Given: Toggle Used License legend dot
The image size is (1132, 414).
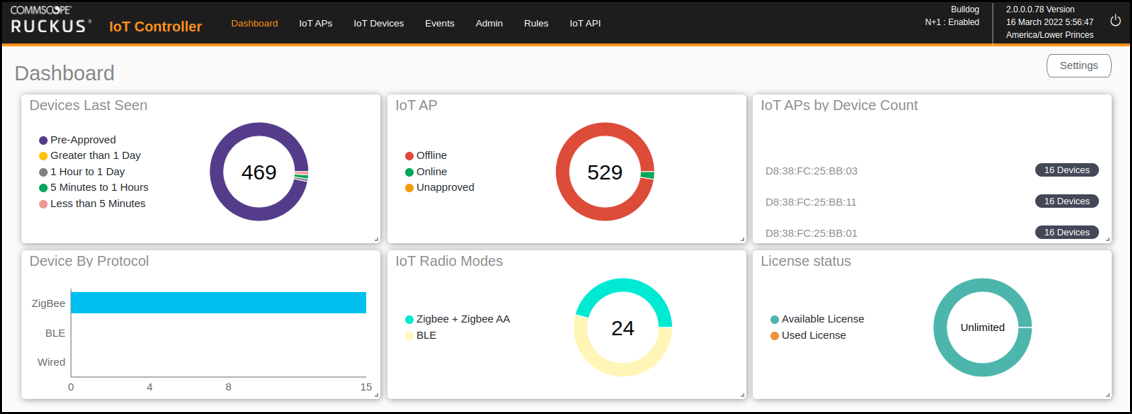Looking at the screenshot, I should 775,336.
